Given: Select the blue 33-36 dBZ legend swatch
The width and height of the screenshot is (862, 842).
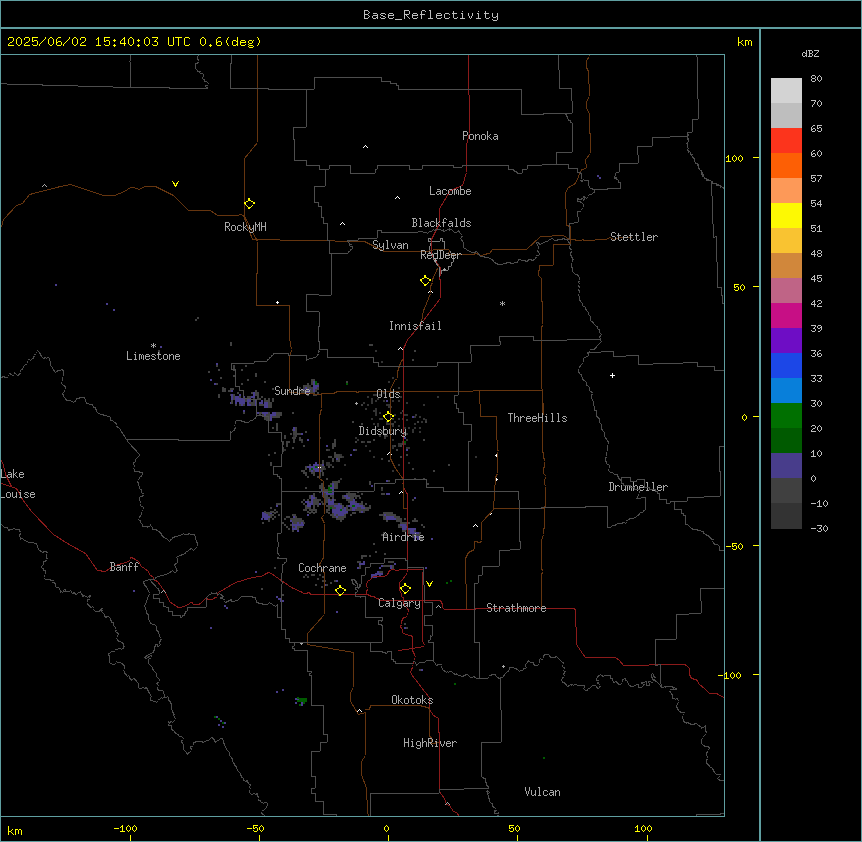Looking at the screenshot, I should pyautogui.click(x=786, y=365).
